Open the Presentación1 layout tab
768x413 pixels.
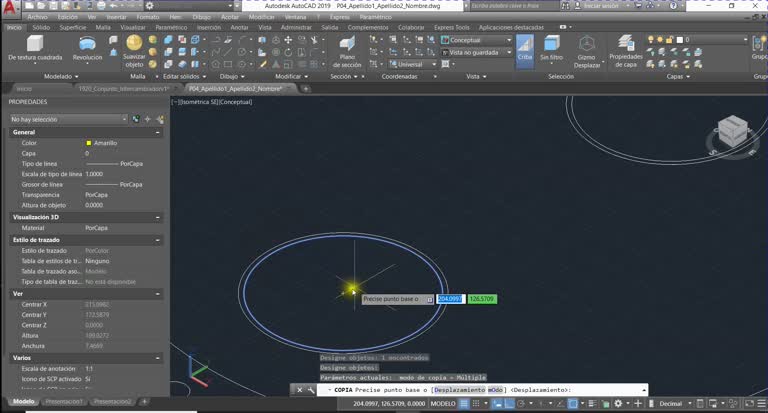pos(64,402)
